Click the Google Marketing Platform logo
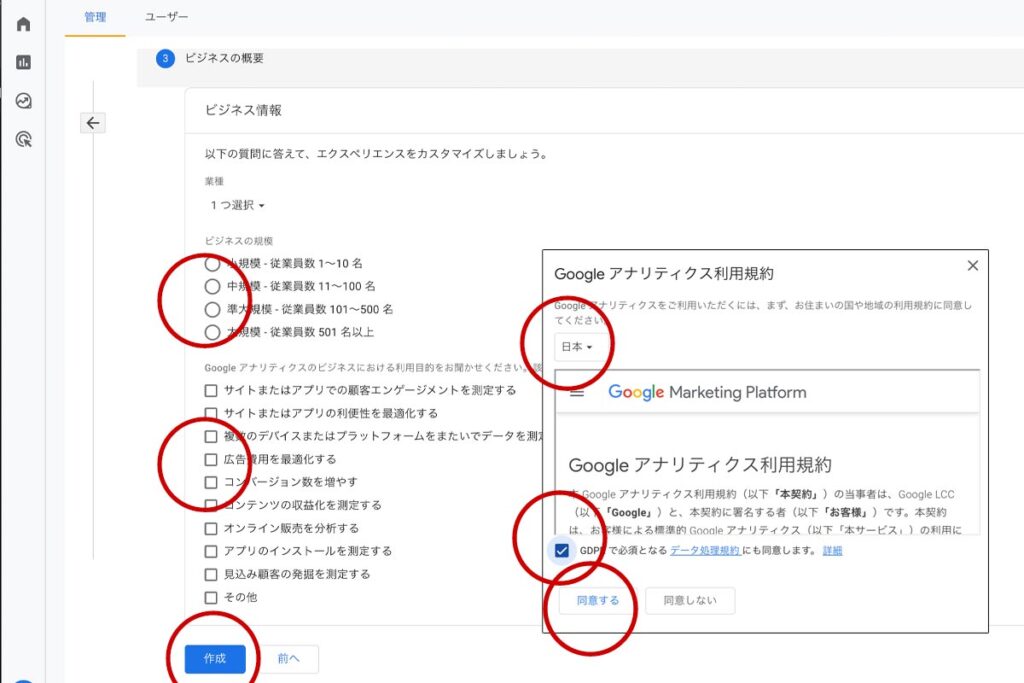 pyautogui.click(x=707, y=392)
